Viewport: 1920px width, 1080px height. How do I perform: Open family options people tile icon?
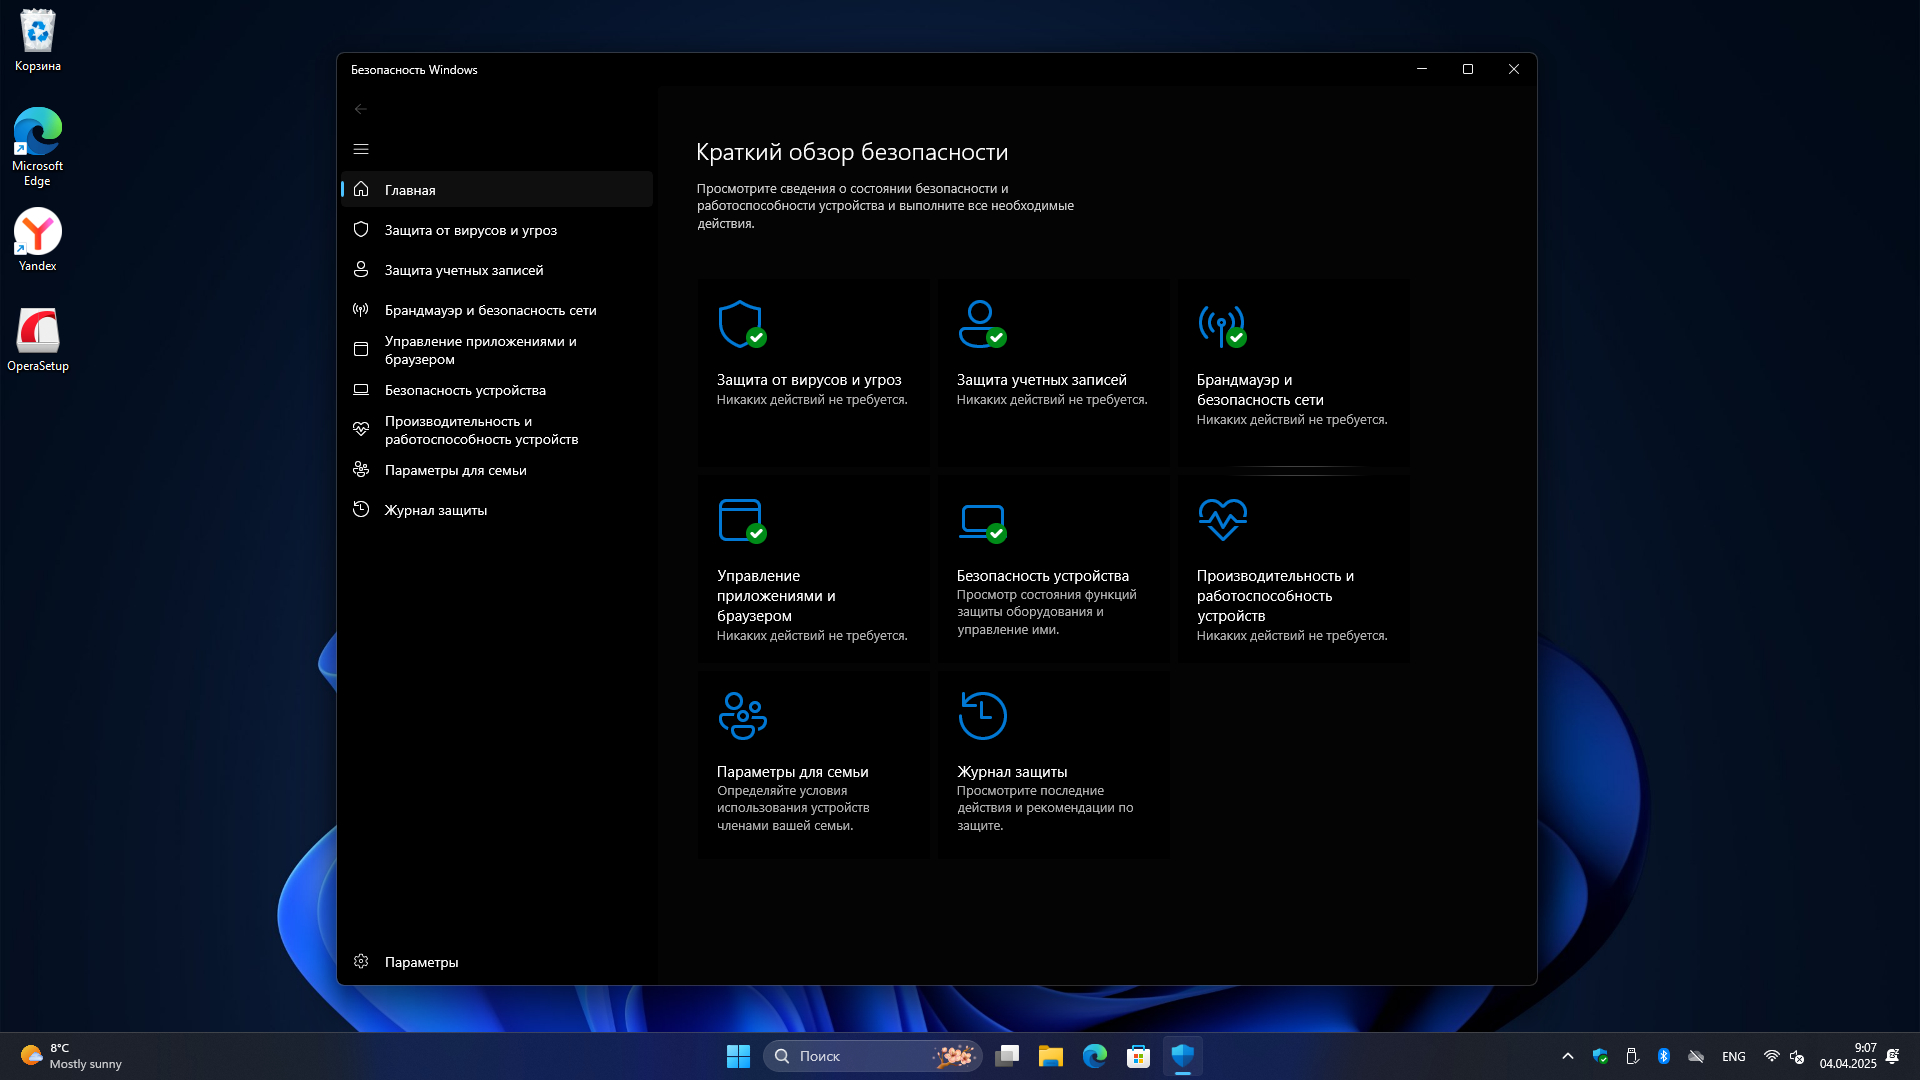(x=741, y=716)
